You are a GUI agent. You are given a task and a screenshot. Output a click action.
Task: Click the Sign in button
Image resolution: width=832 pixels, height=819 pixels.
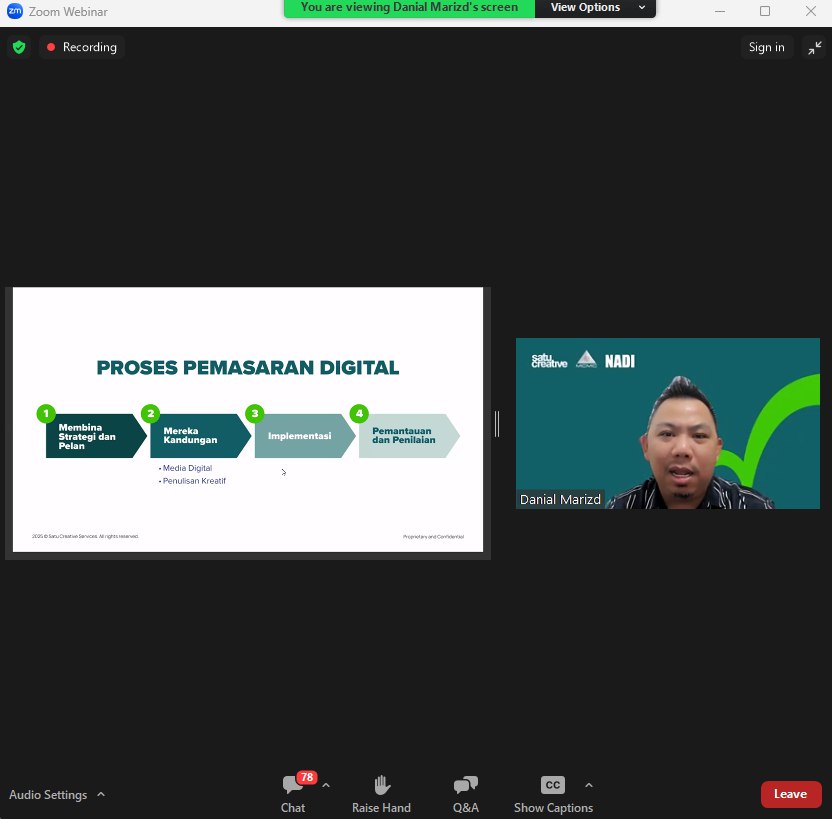pos(766,47)
